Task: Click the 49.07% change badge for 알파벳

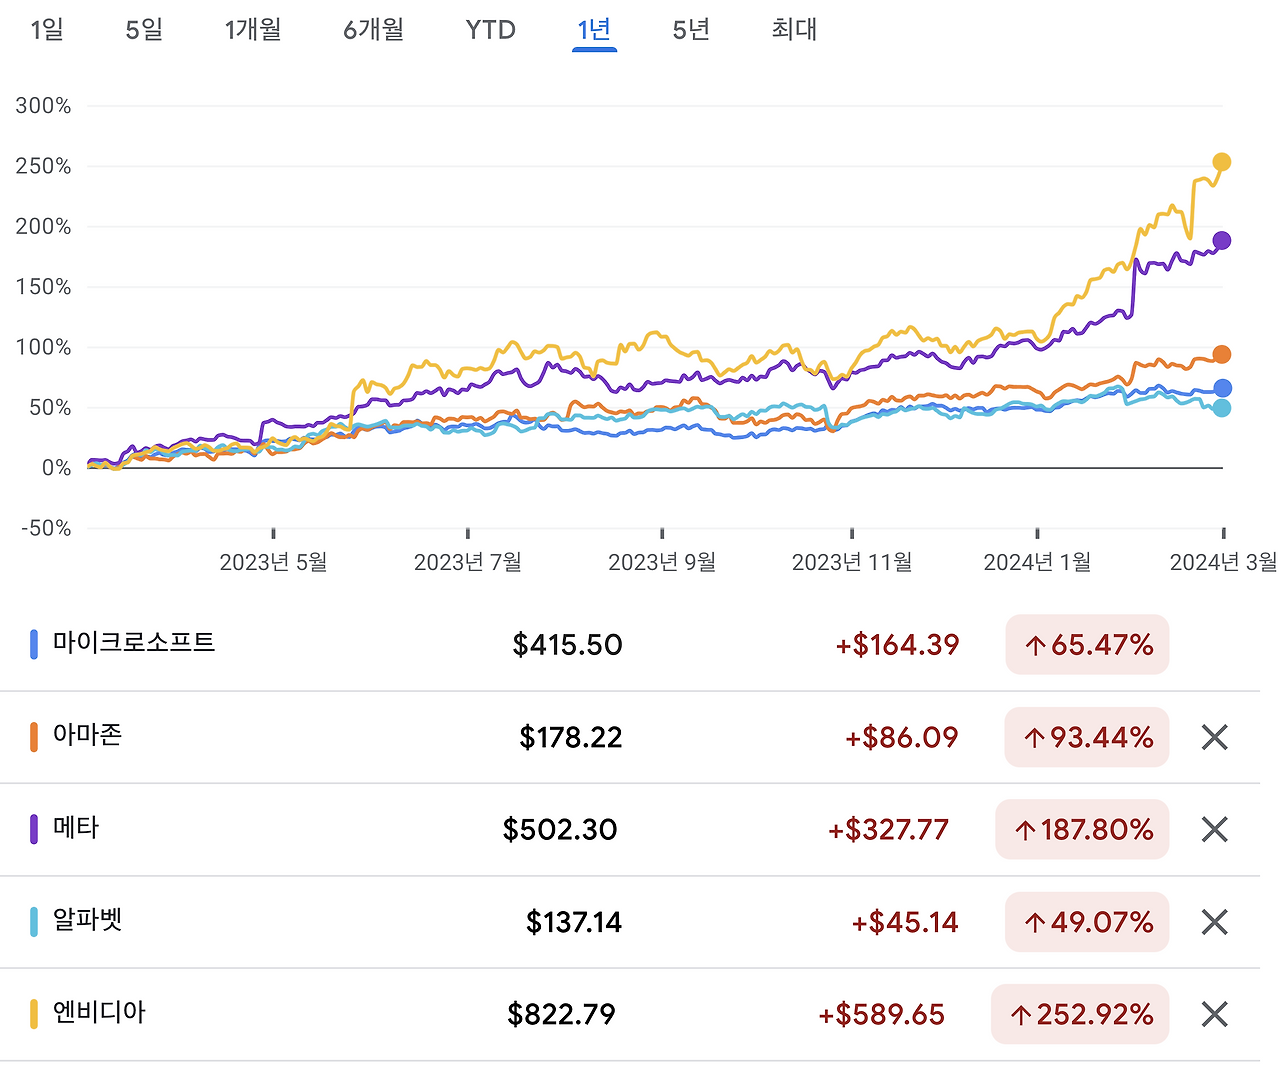Action: pyautogui.click(x=1087, y=922)
